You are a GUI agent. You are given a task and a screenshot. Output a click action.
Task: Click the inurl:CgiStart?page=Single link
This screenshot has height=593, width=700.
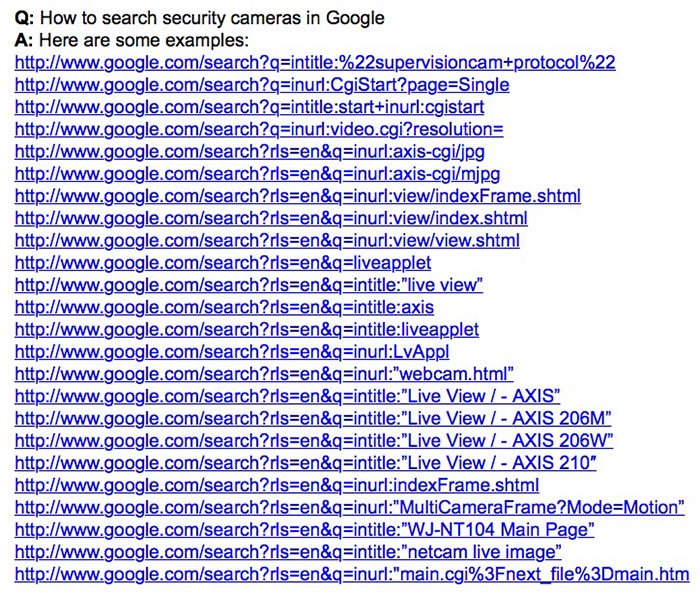pos(262,85)
